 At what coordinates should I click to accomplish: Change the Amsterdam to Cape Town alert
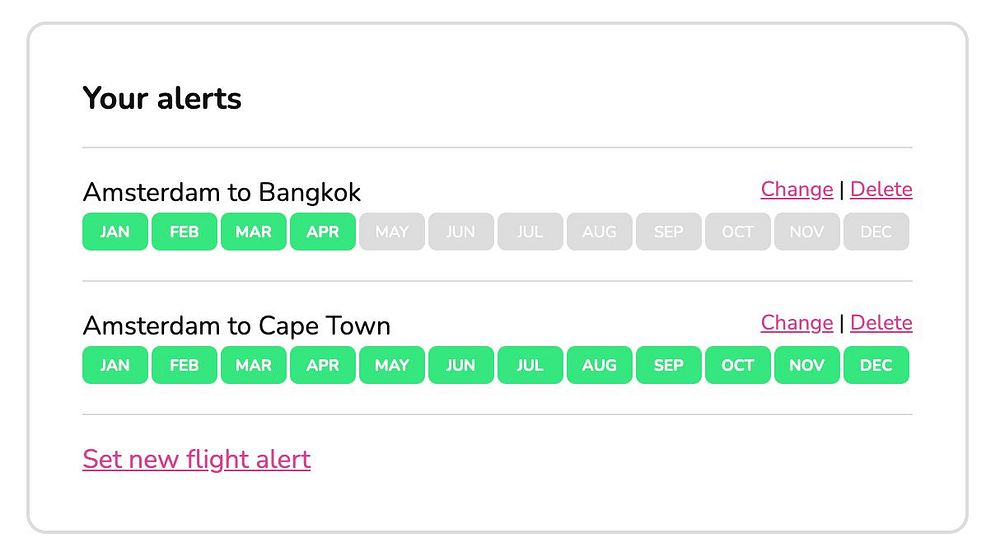[797, 323]
